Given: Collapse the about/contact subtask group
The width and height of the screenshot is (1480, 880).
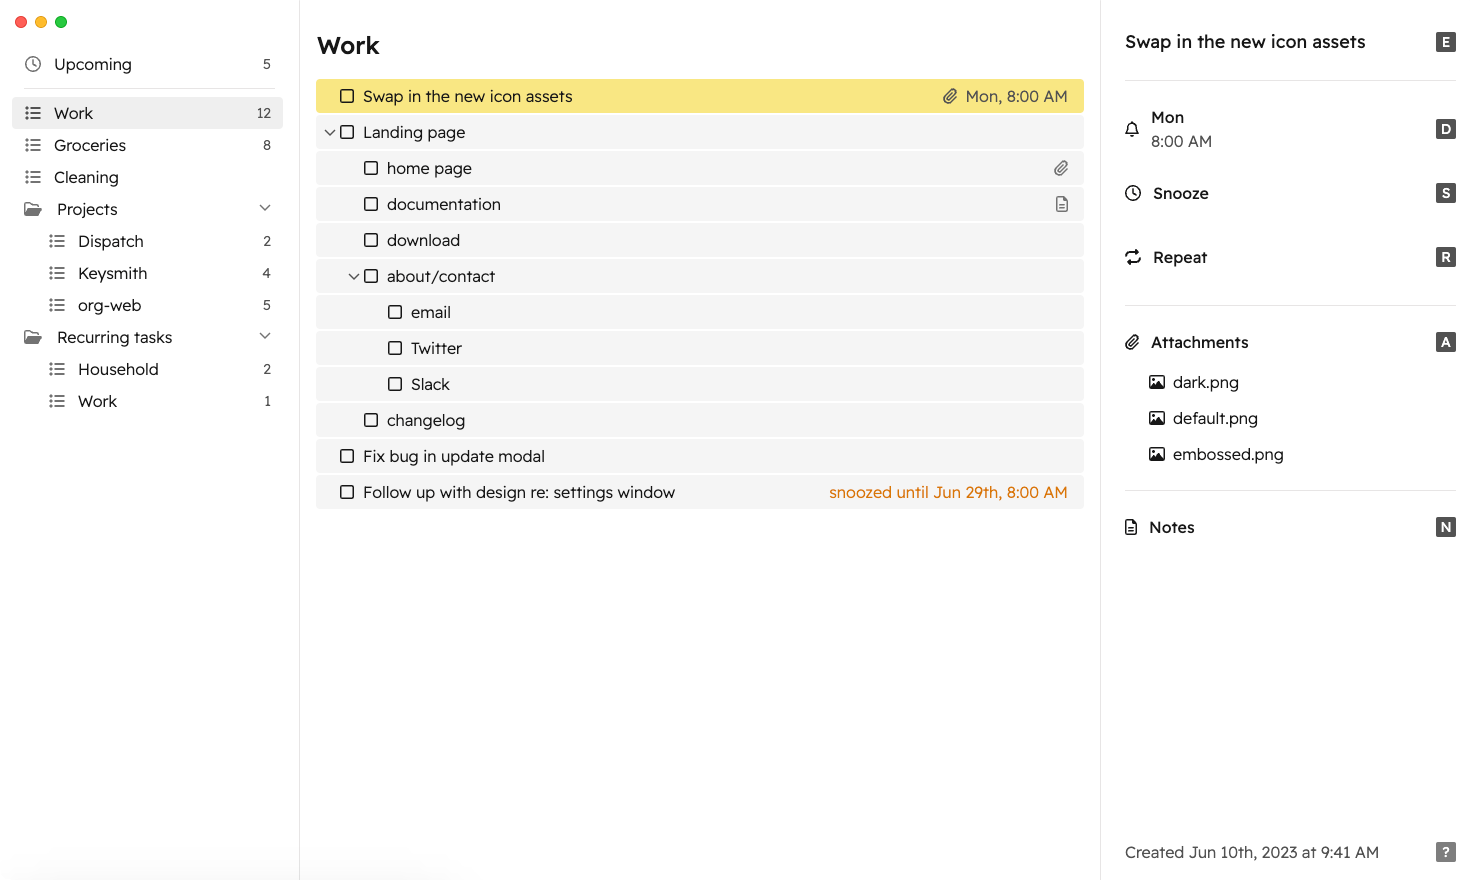Looking at the screenshot, I should pos(354,276).
